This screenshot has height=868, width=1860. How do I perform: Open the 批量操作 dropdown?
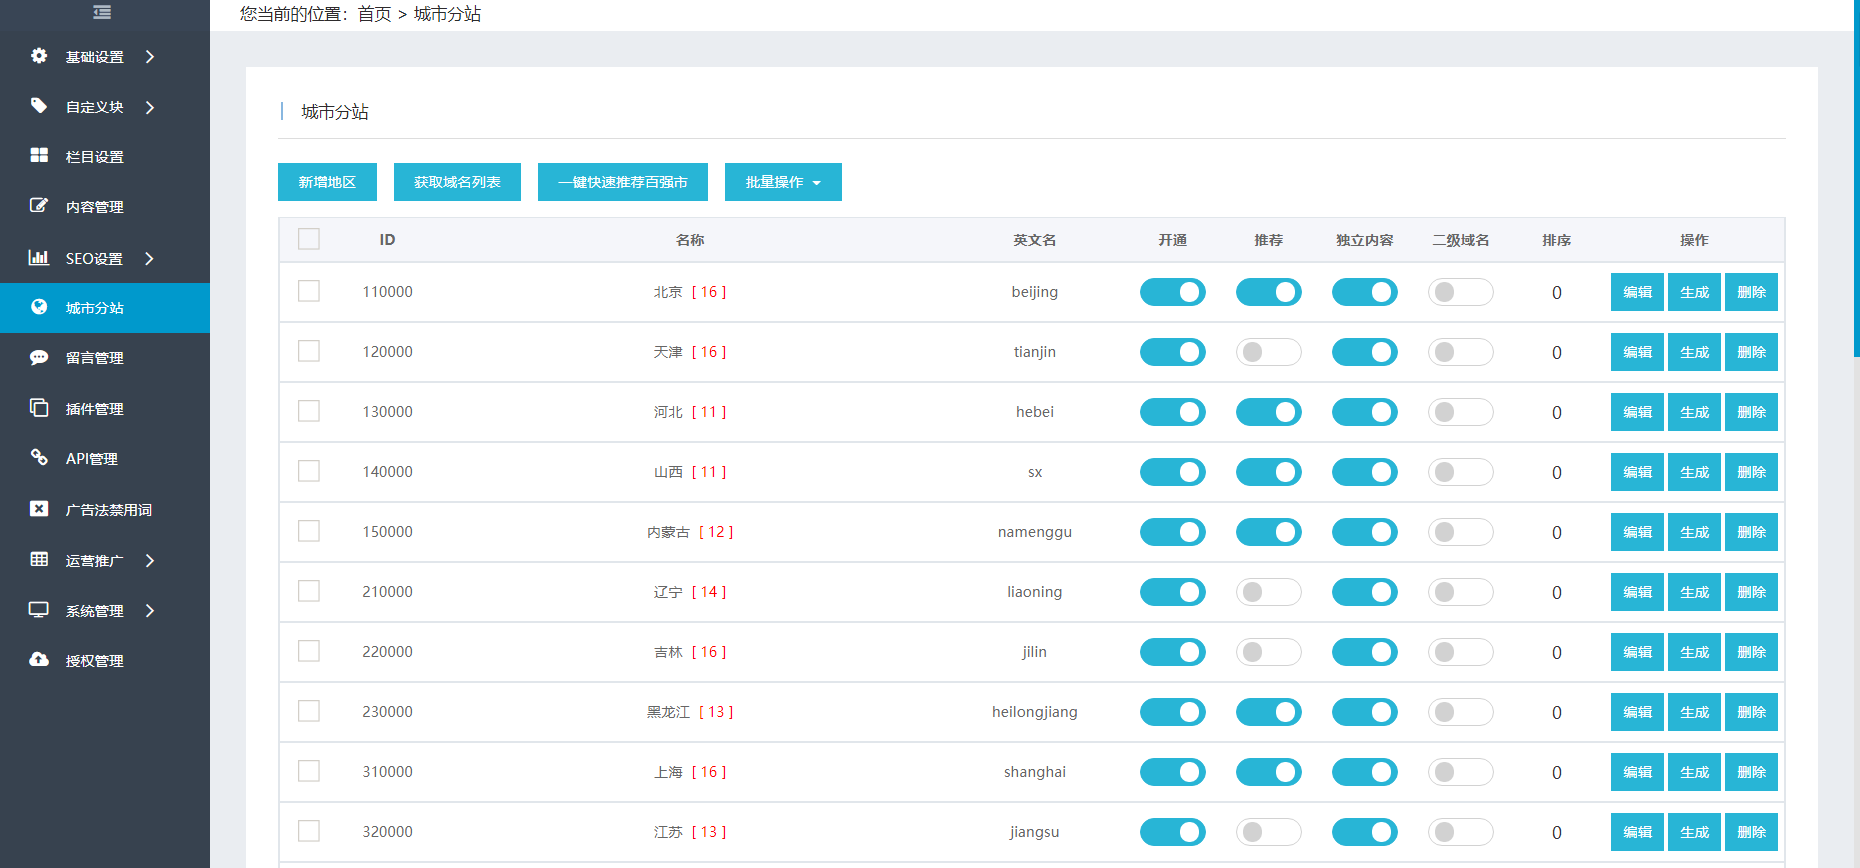[783, 182]
